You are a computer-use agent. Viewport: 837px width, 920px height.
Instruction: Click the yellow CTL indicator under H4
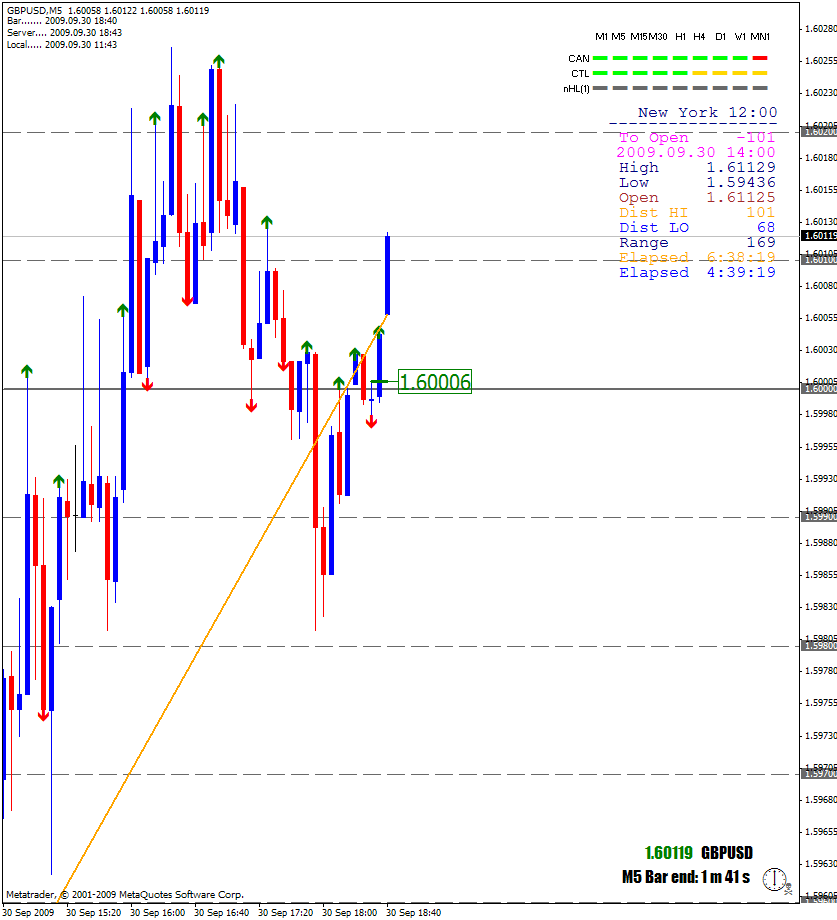pyautogui.click(x=700, y=73)
